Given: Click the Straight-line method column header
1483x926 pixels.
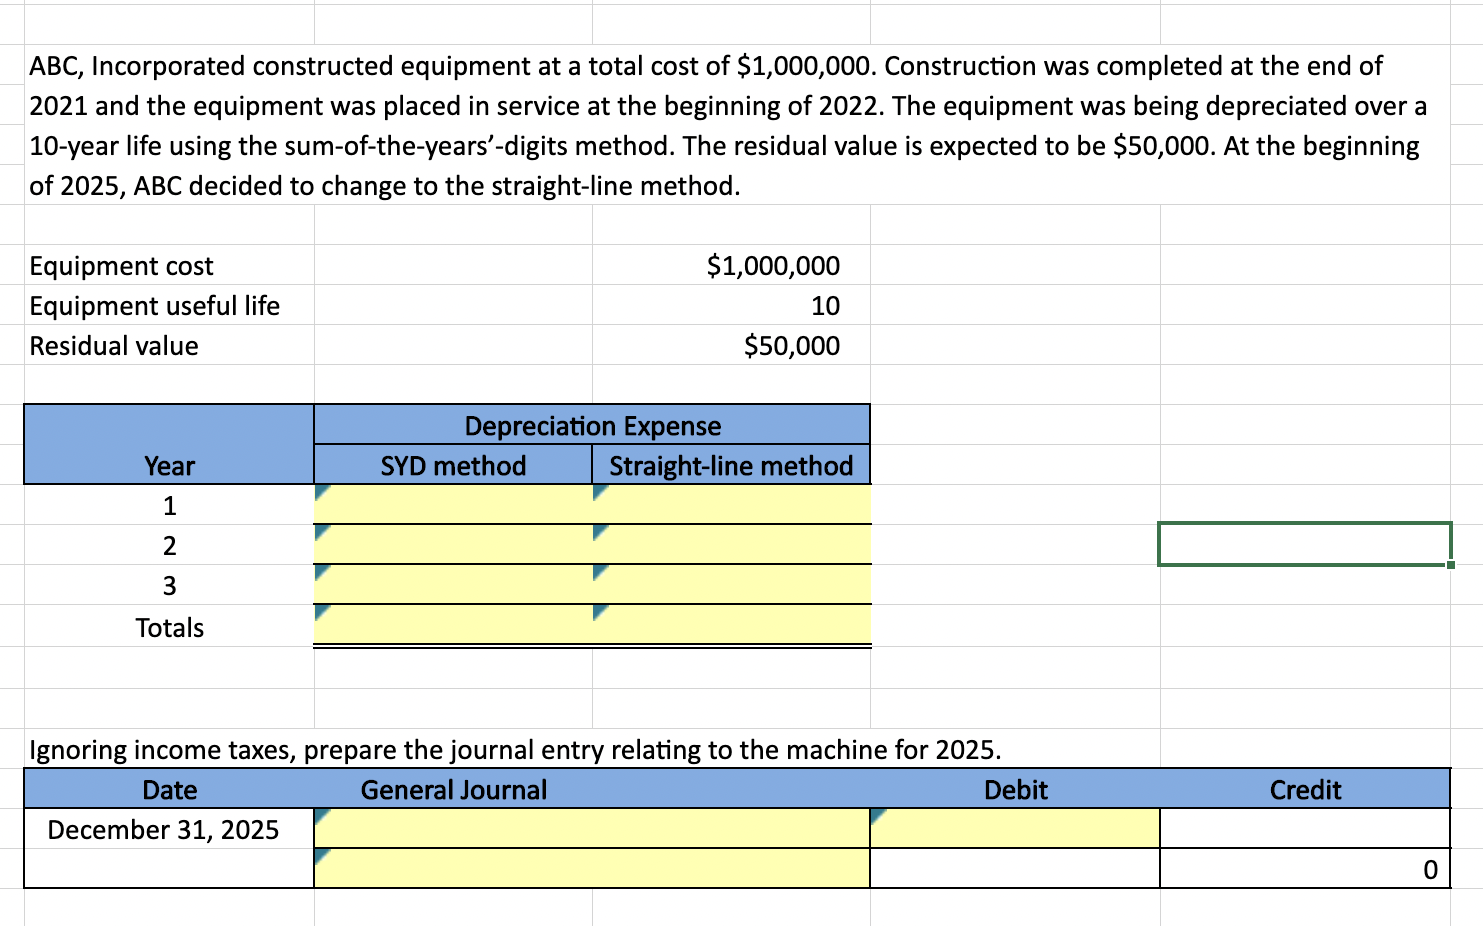Looking at the screenshot, I should (731, 465).
